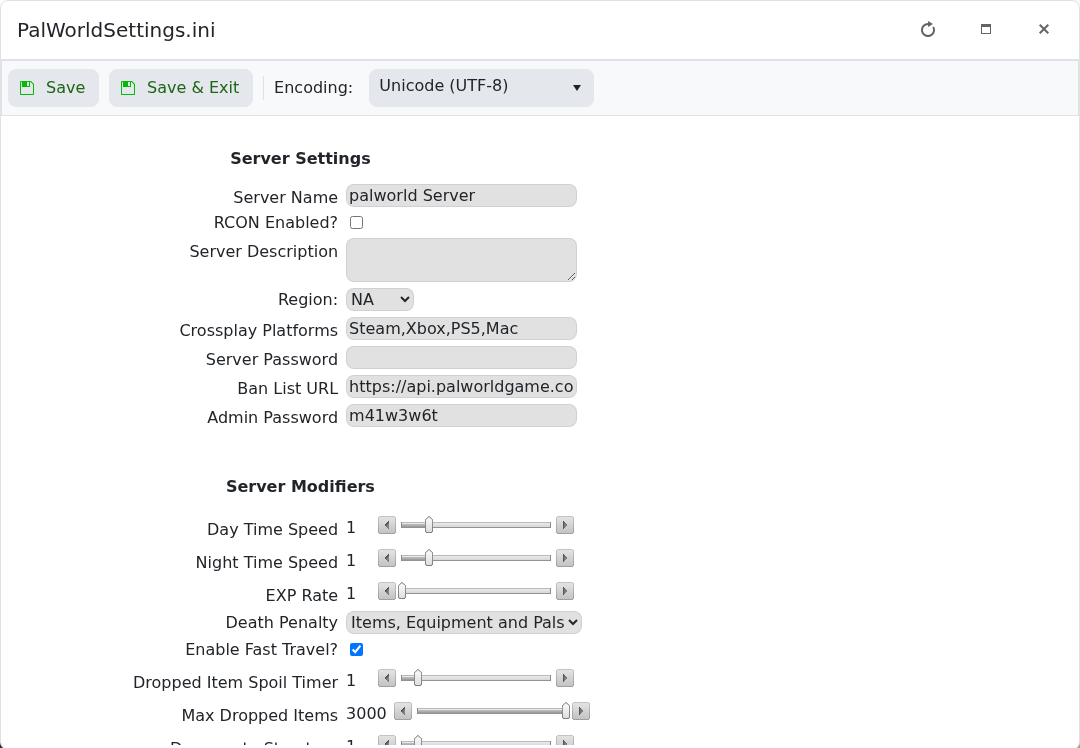The height and width of the screenshot is (748, 1080).
Task: Click the Save button
Action: tap(53, 88)
